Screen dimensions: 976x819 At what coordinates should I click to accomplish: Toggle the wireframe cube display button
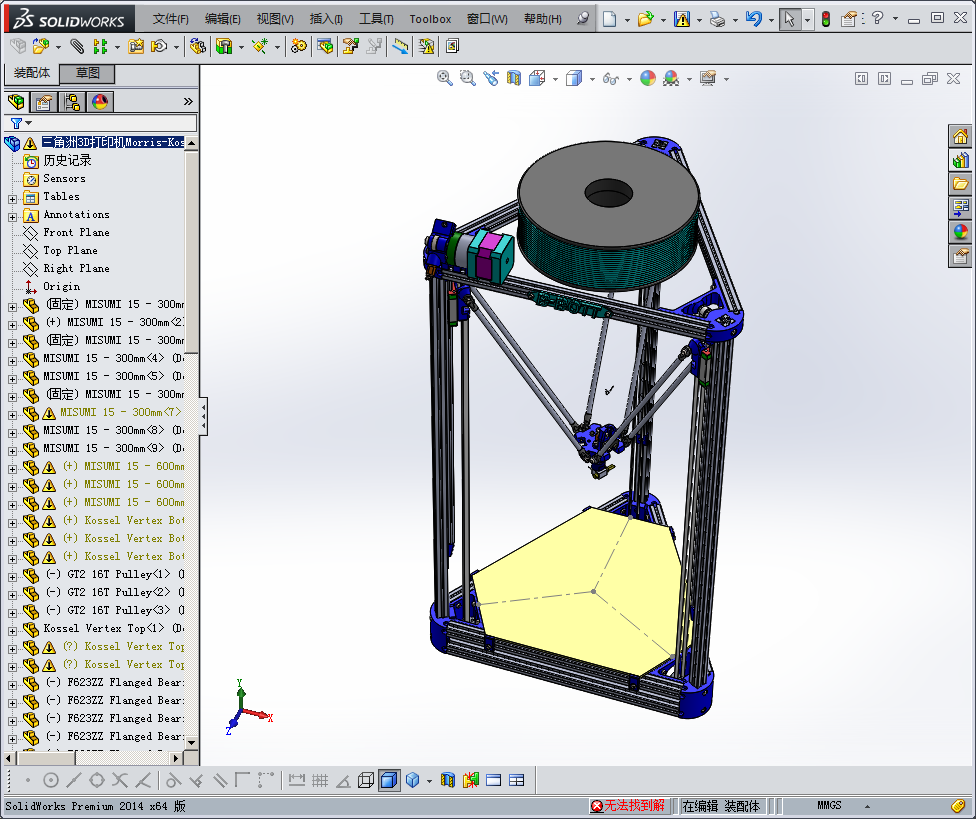(x=366, y=780)
